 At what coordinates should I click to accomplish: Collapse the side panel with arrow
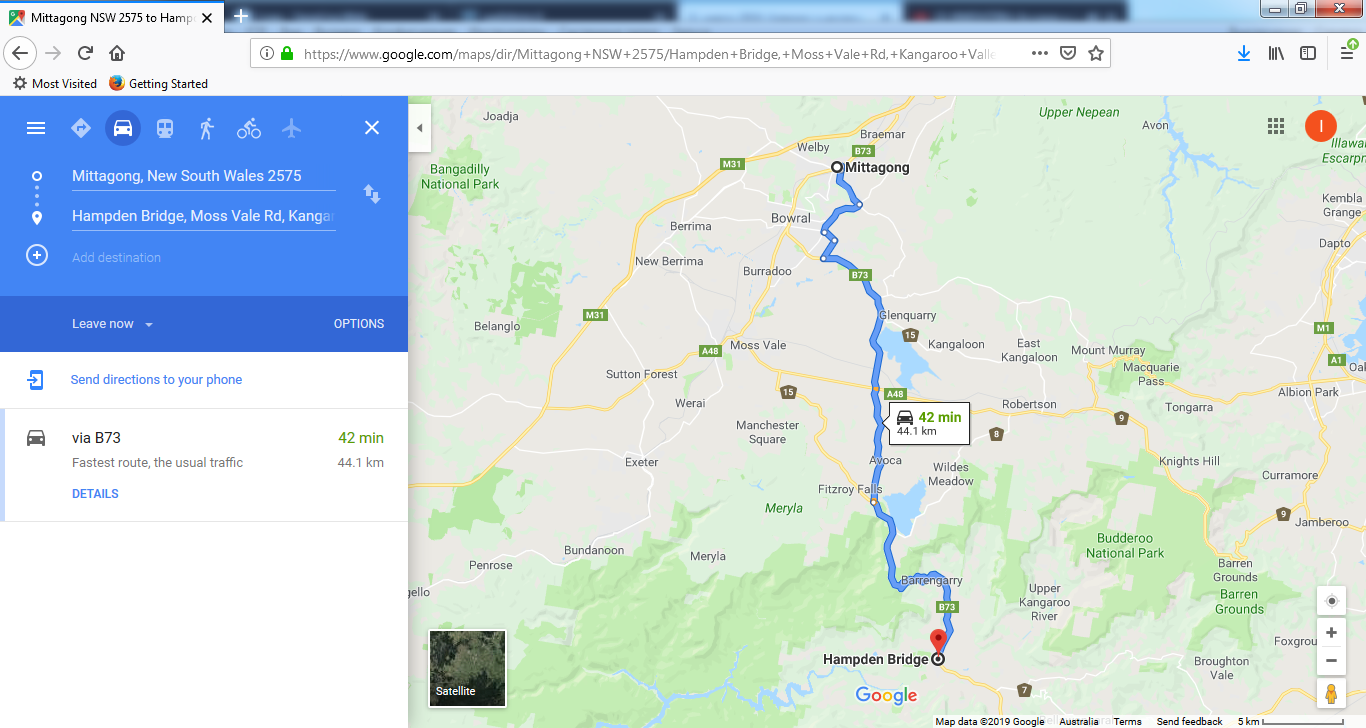(419, 128)
